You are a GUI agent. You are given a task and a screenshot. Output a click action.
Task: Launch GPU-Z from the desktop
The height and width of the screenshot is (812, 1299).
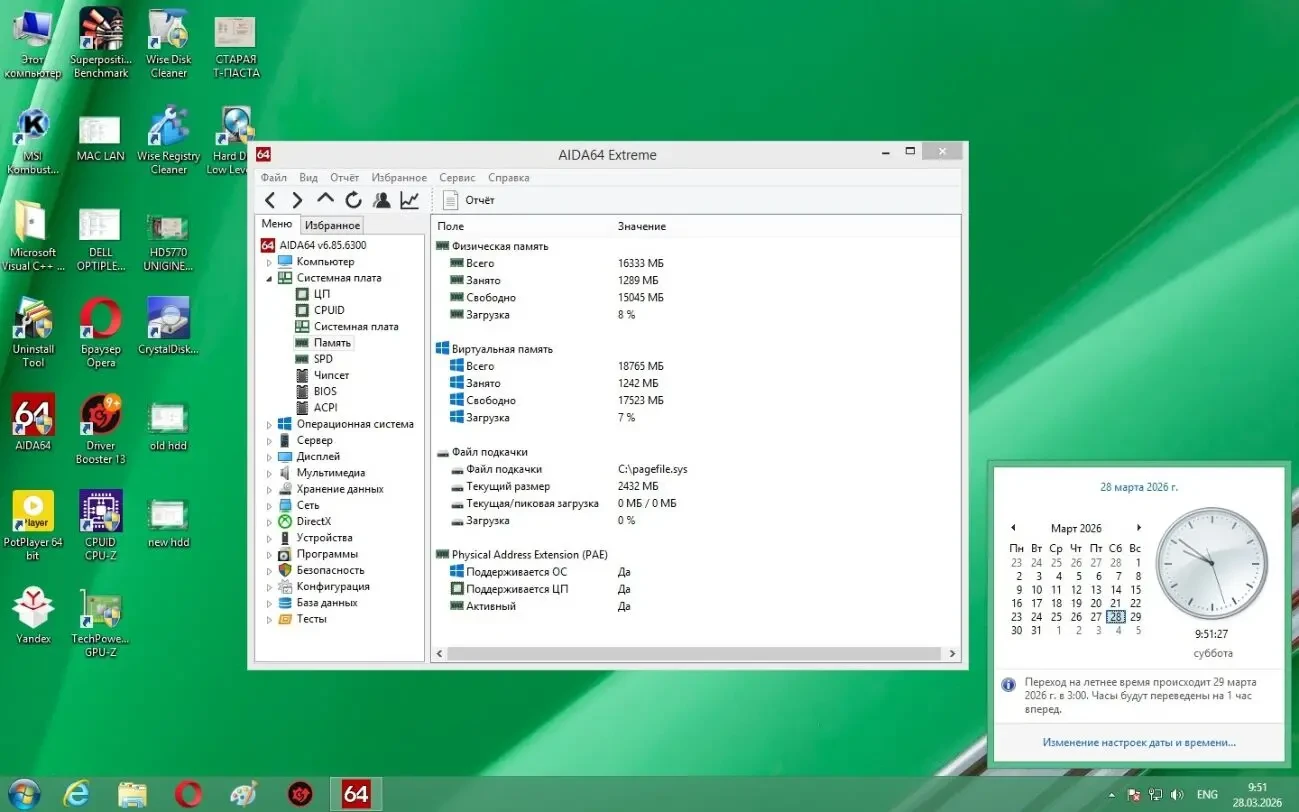[100, 610]
